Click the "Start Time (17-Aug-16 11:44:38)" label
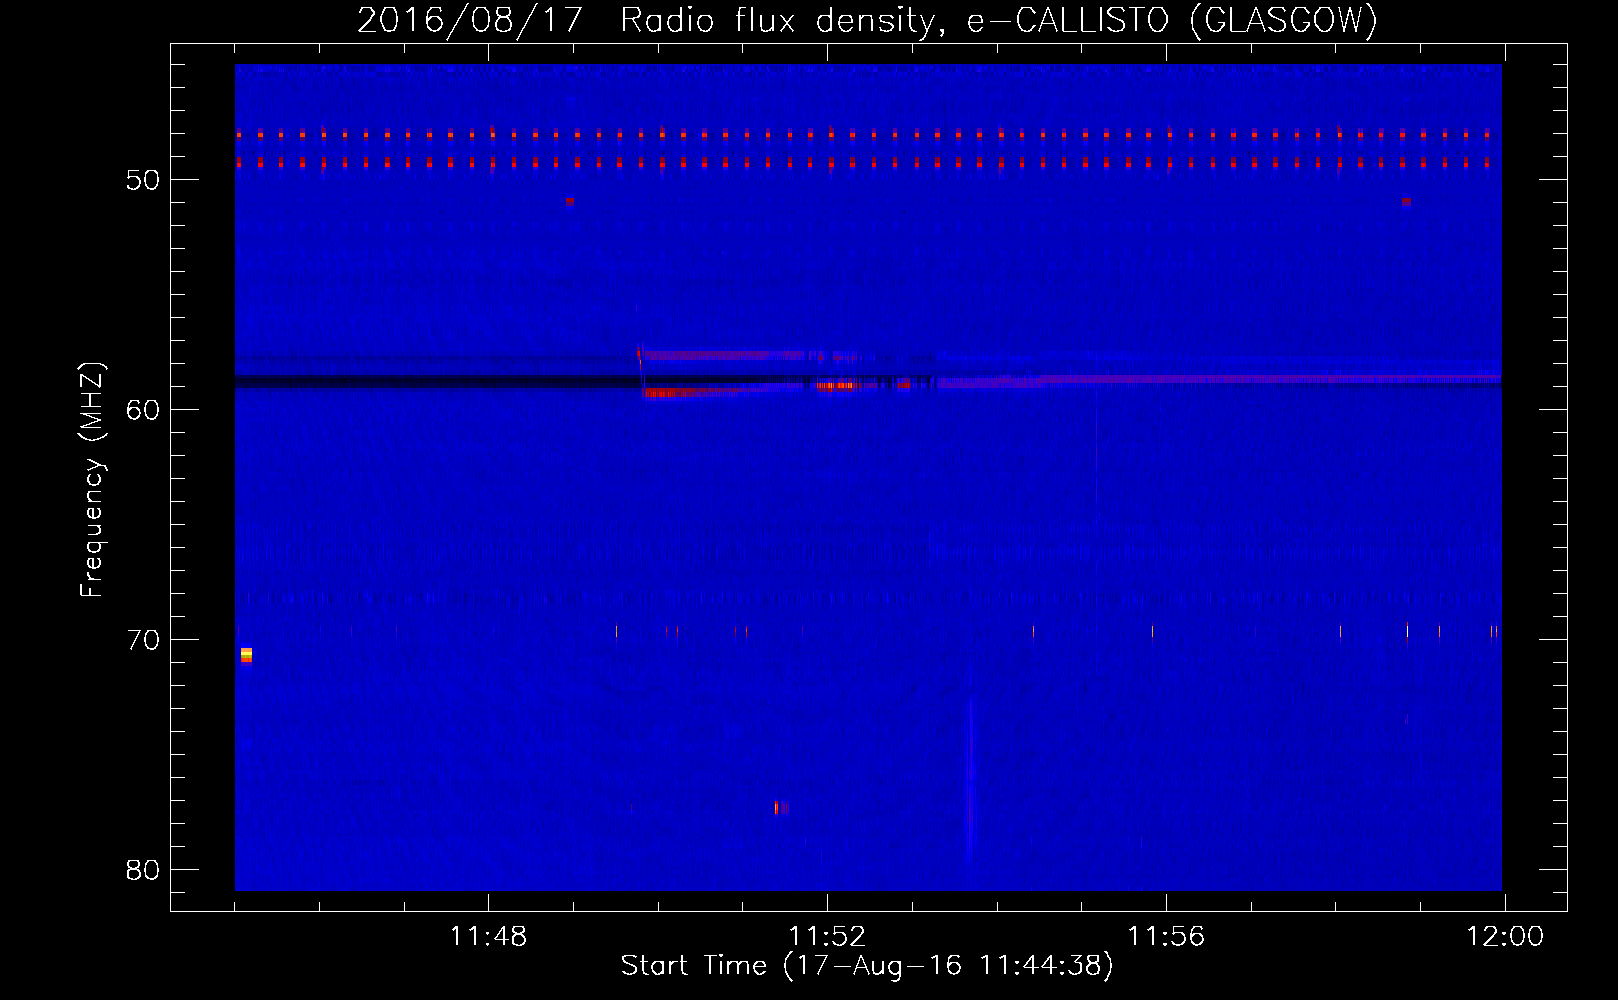The image size is (1618, 1000). pos(867,966)
